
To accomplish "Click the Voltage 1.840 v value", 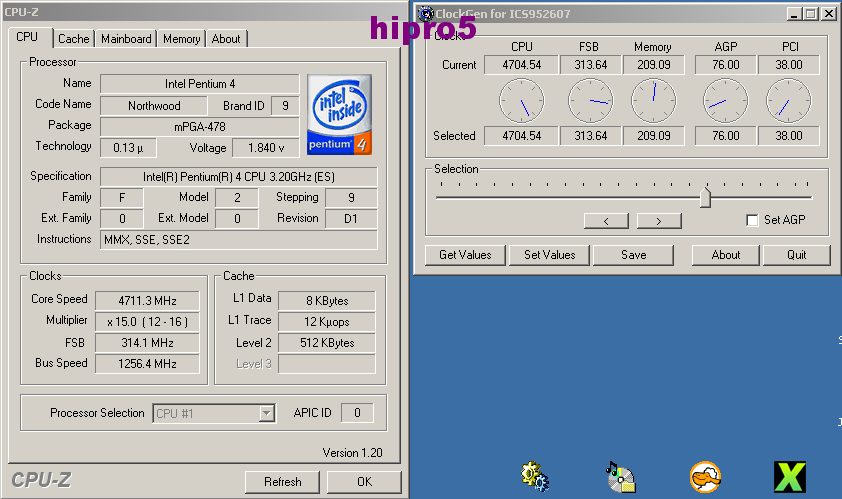I will tap(266, 148).
